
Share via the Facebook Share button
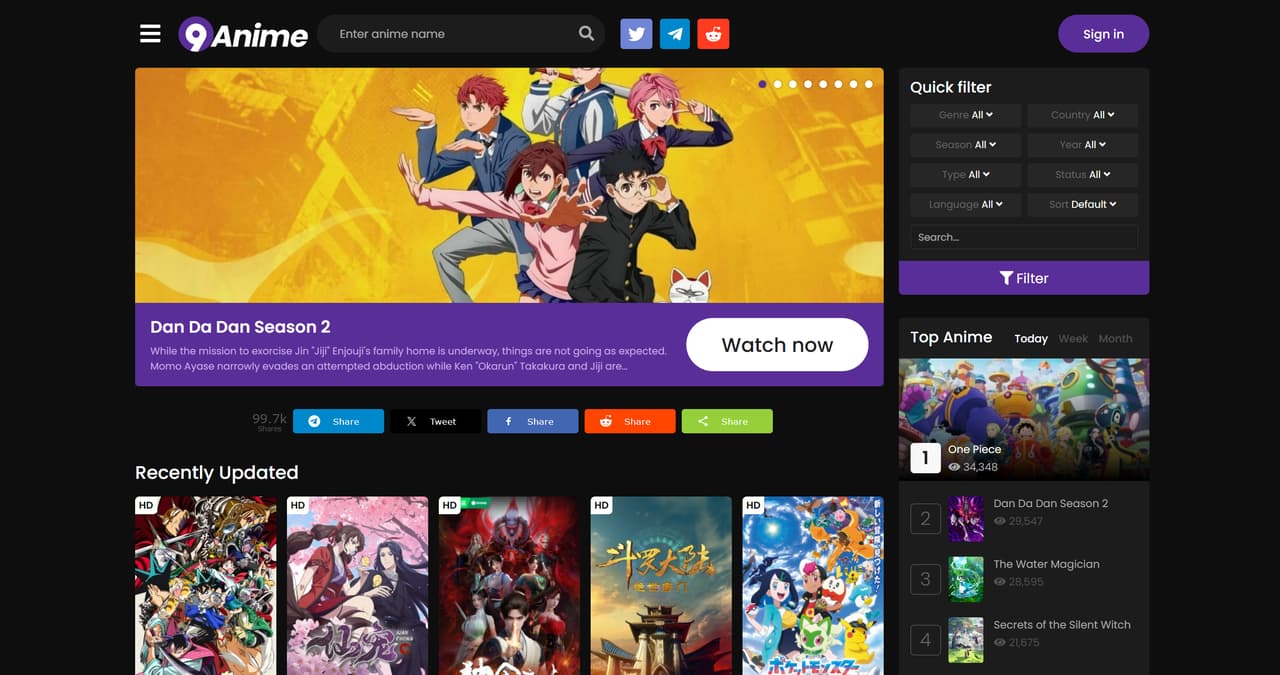pos(532,421)
